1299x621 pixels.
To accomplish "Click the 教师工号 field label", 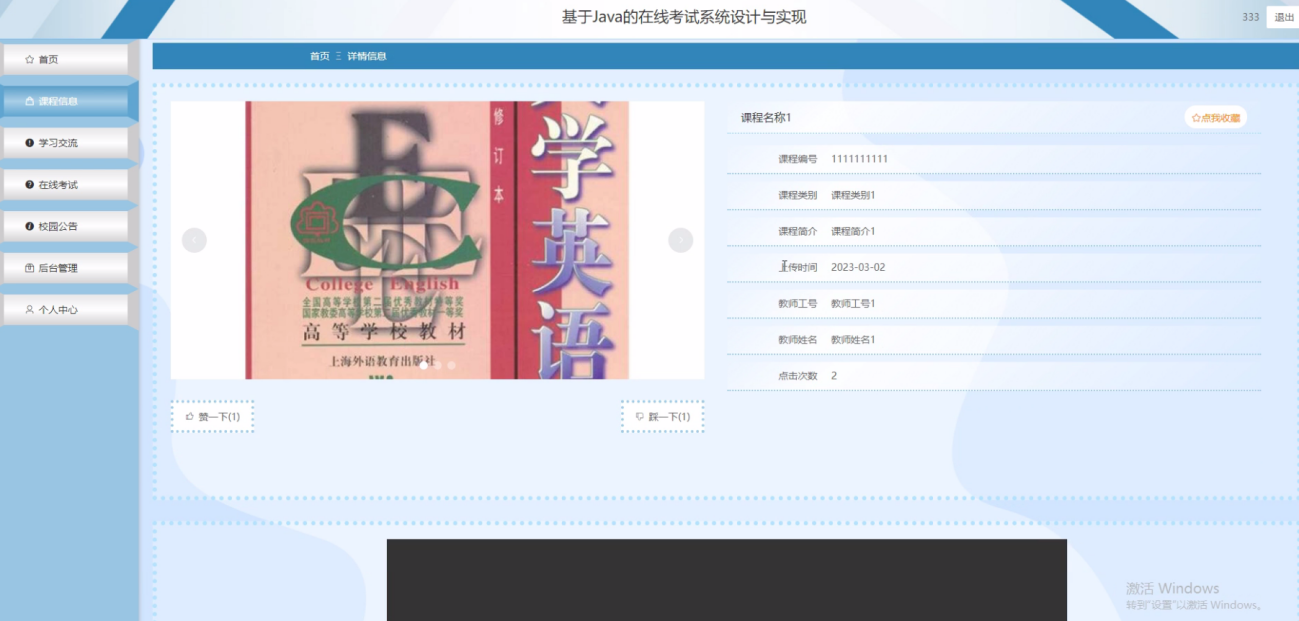I will [797, 303].
